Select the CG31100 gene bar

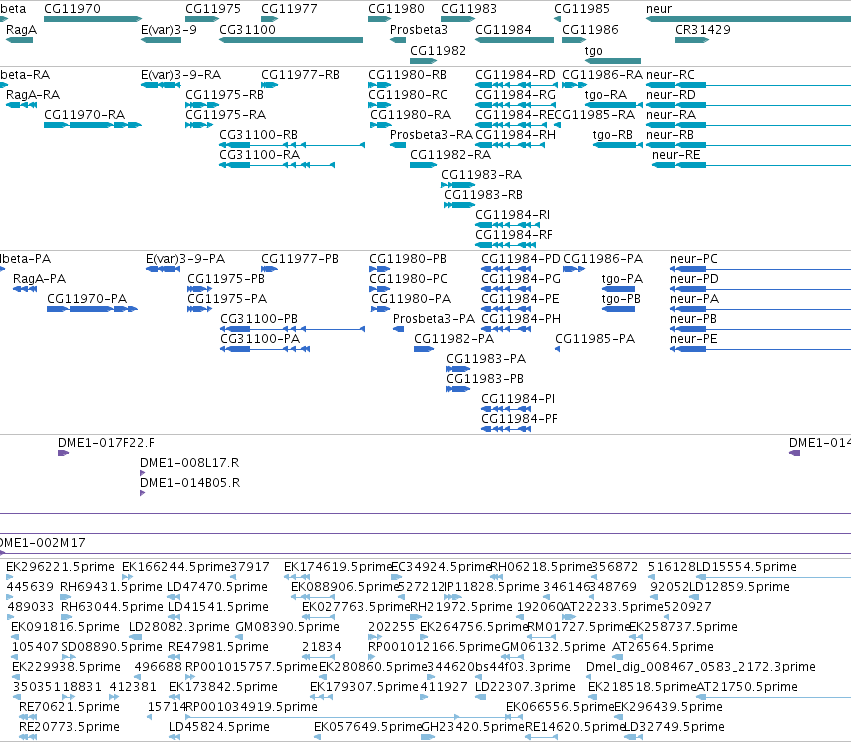pos(291,40)
